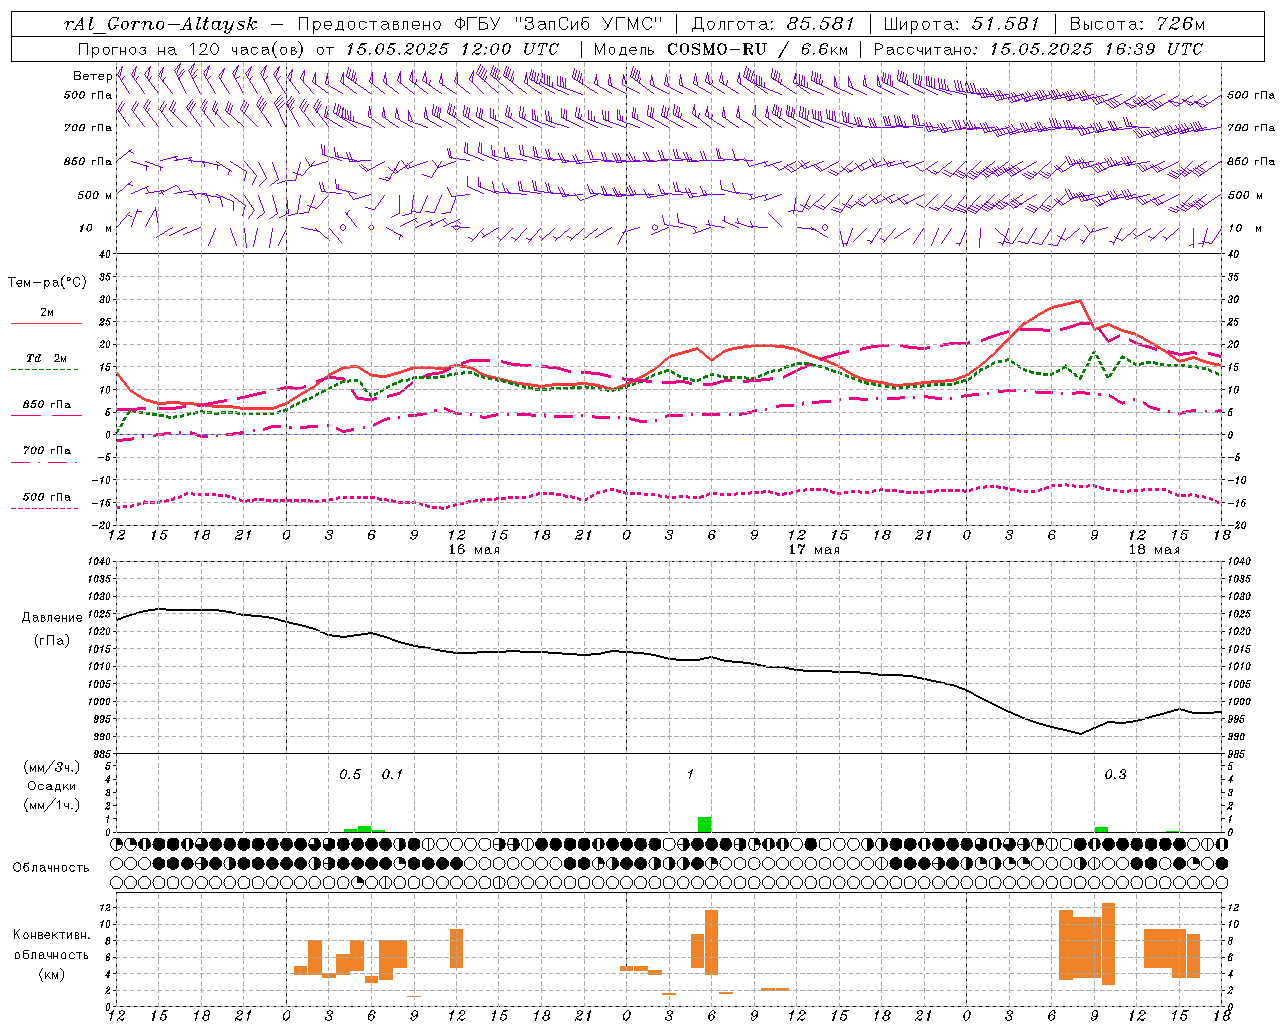Click the 17 мая date label under the temperature chart
The image size is (1280, 1024).
(x=814, y=549)
